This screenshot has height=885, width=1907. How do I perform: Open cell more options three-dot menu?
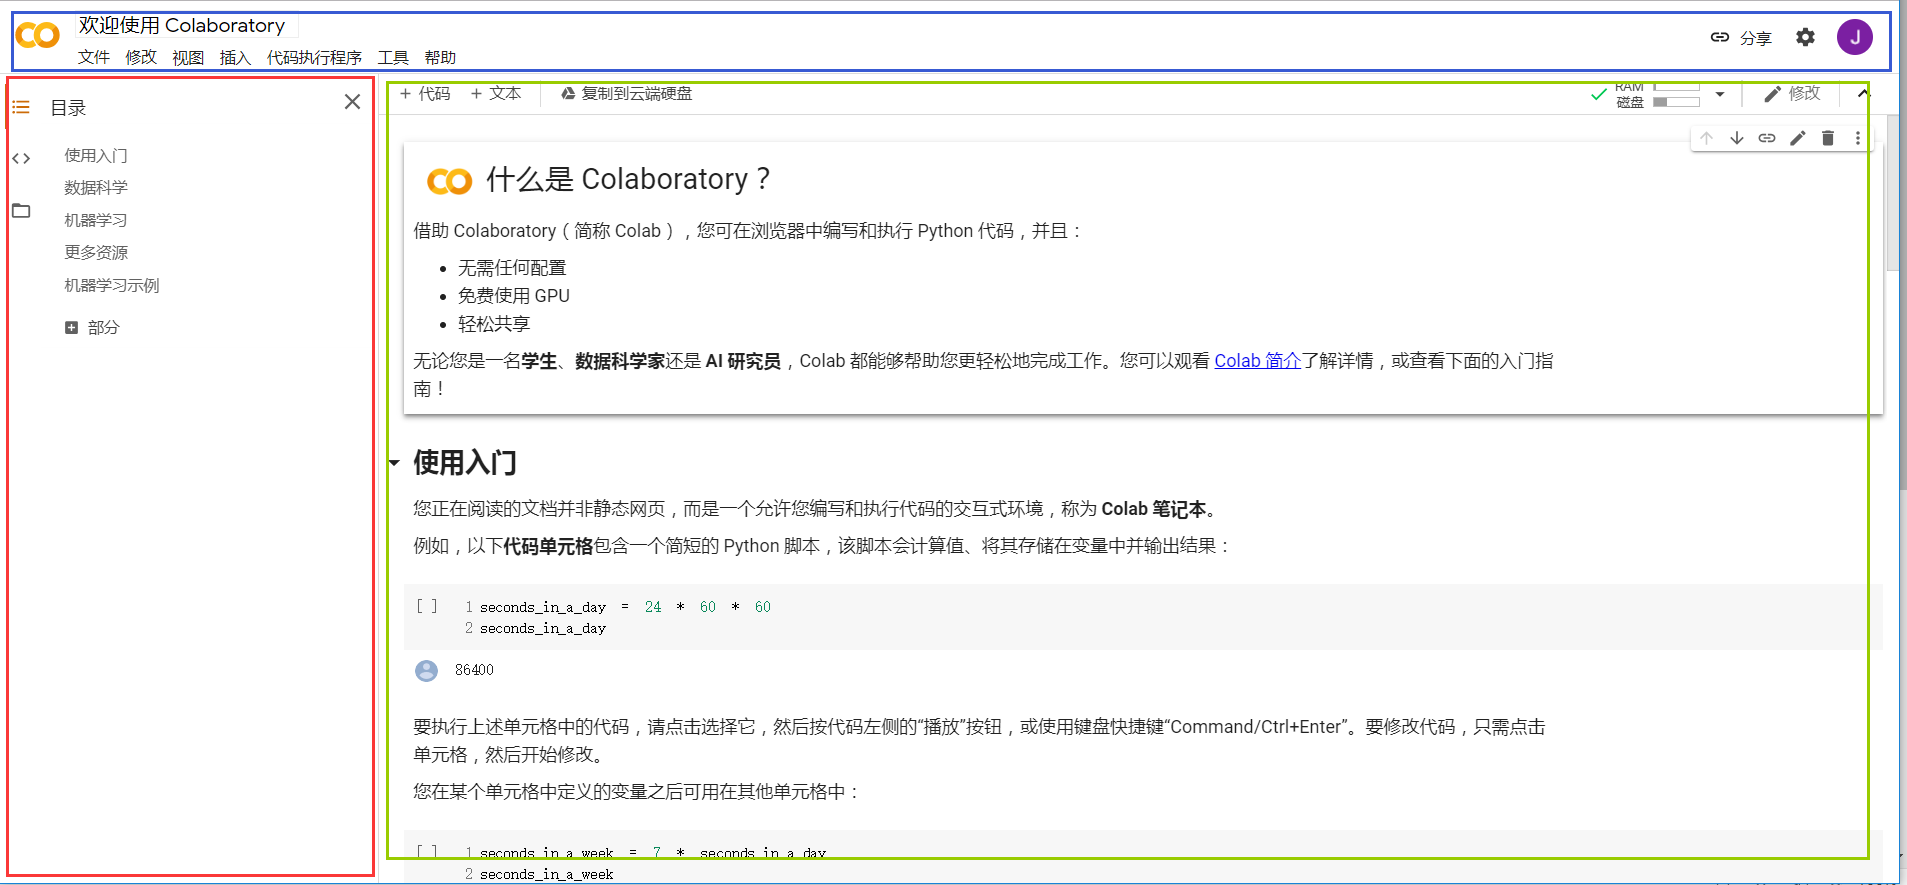tap(1858, 138)
